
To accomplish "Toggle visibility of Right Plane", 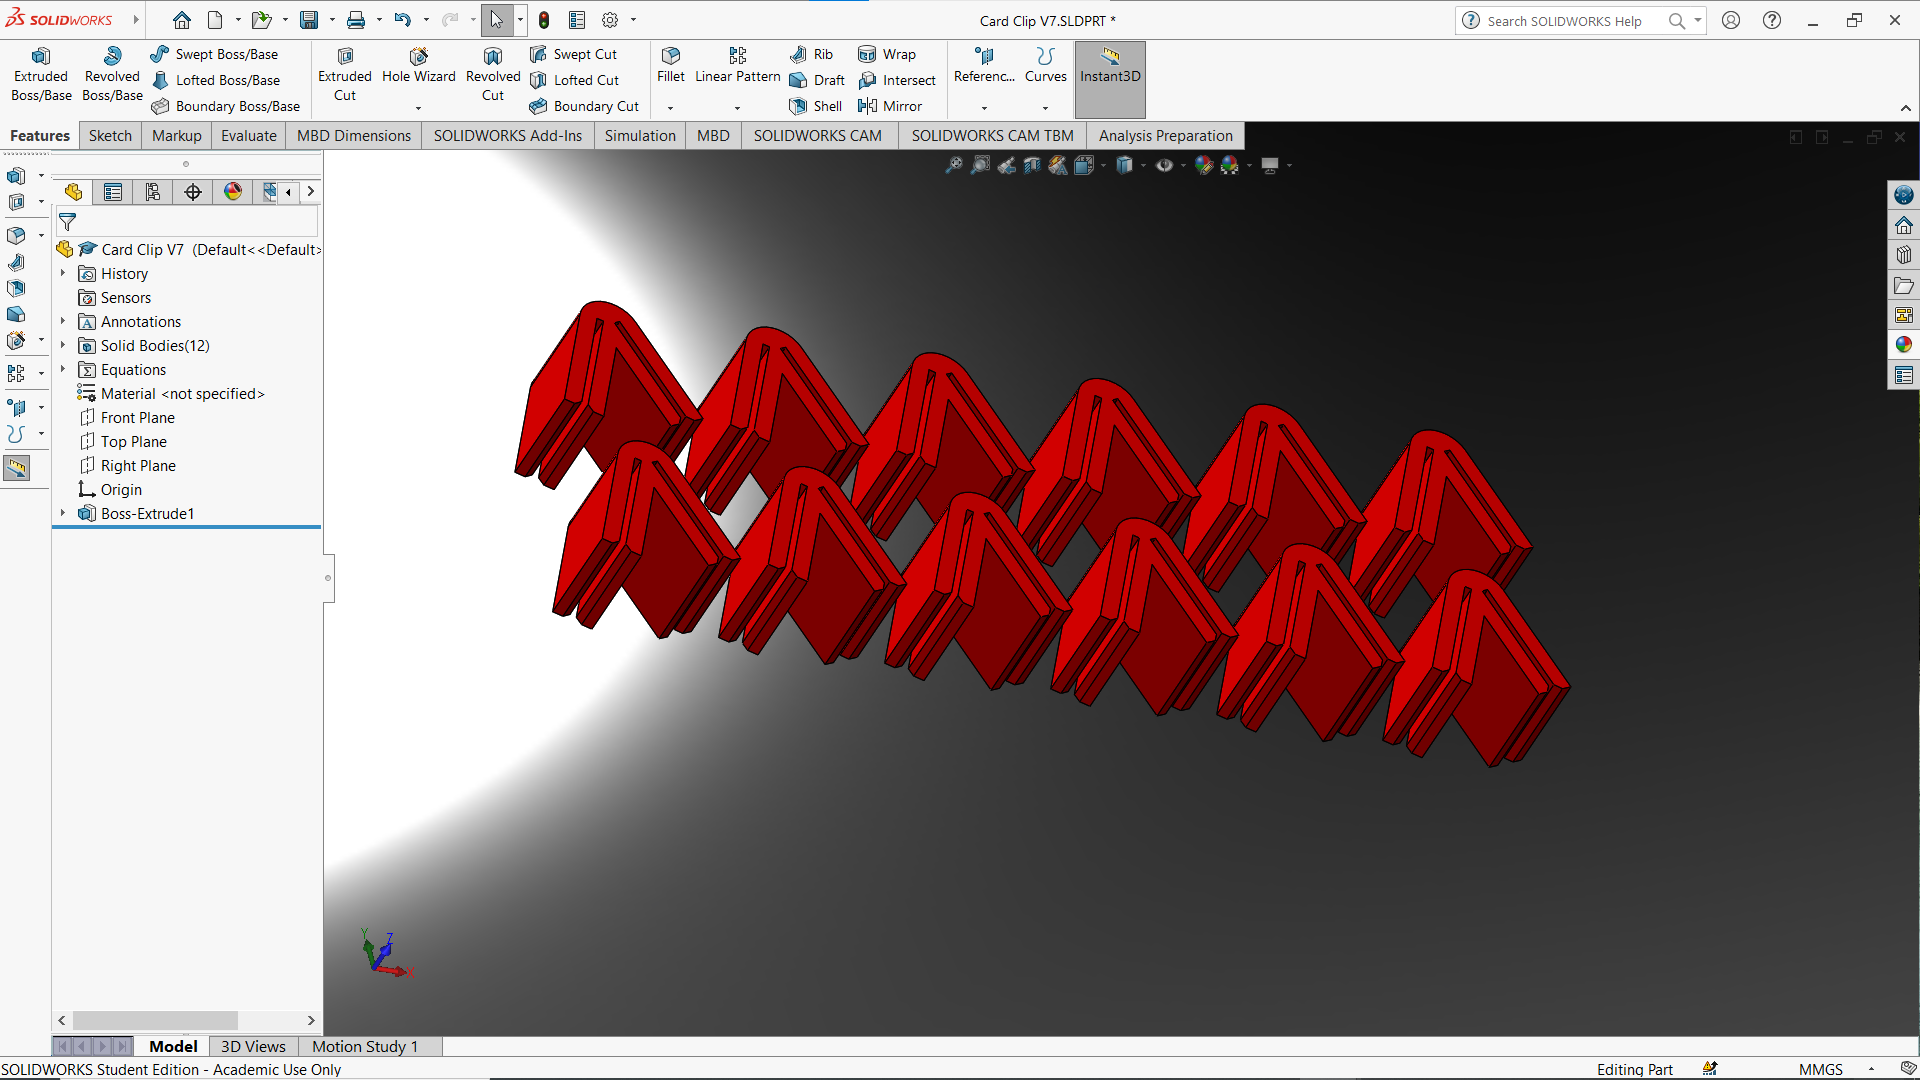I will [x=138, y=464].
